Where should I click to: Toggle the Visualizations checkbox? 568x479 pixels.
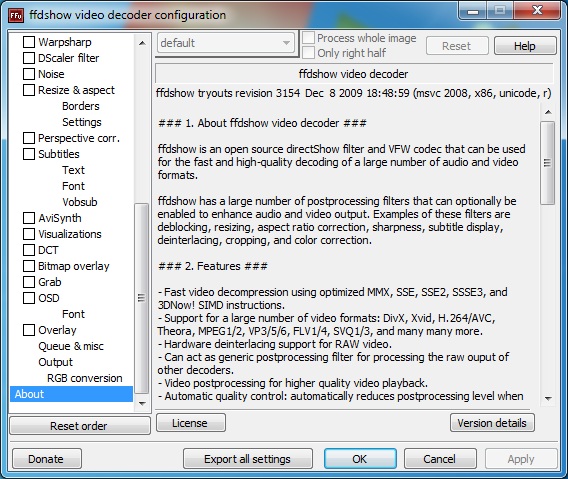click(x=29, y=234)
